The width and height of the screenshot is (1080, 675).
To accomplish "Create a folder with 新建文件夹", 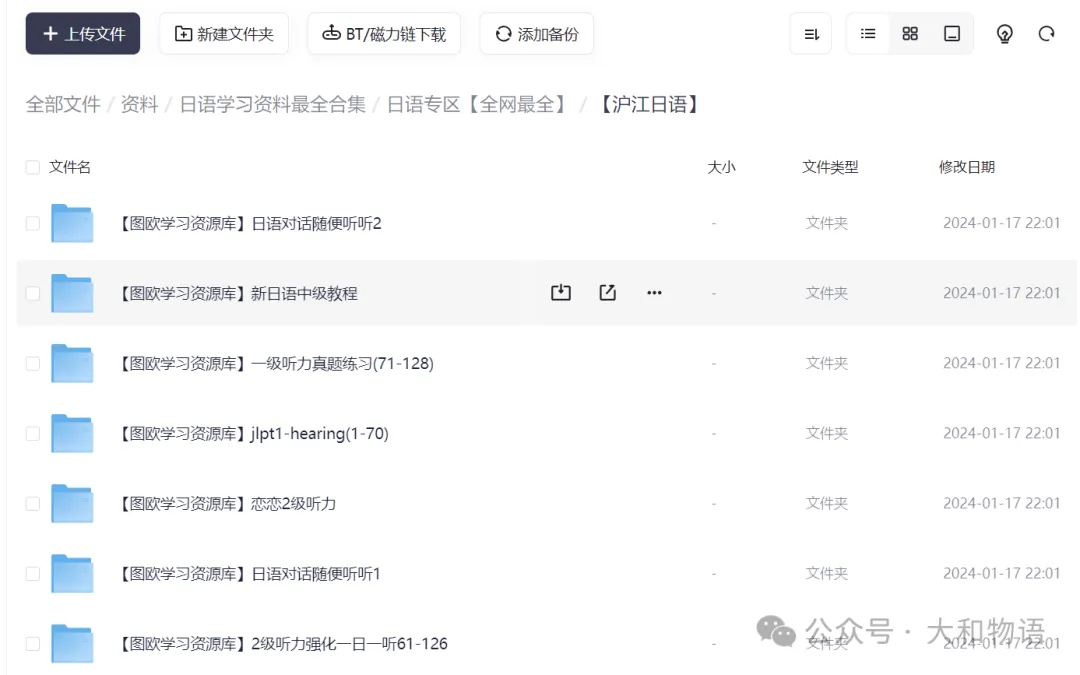I will click(224, 33).
